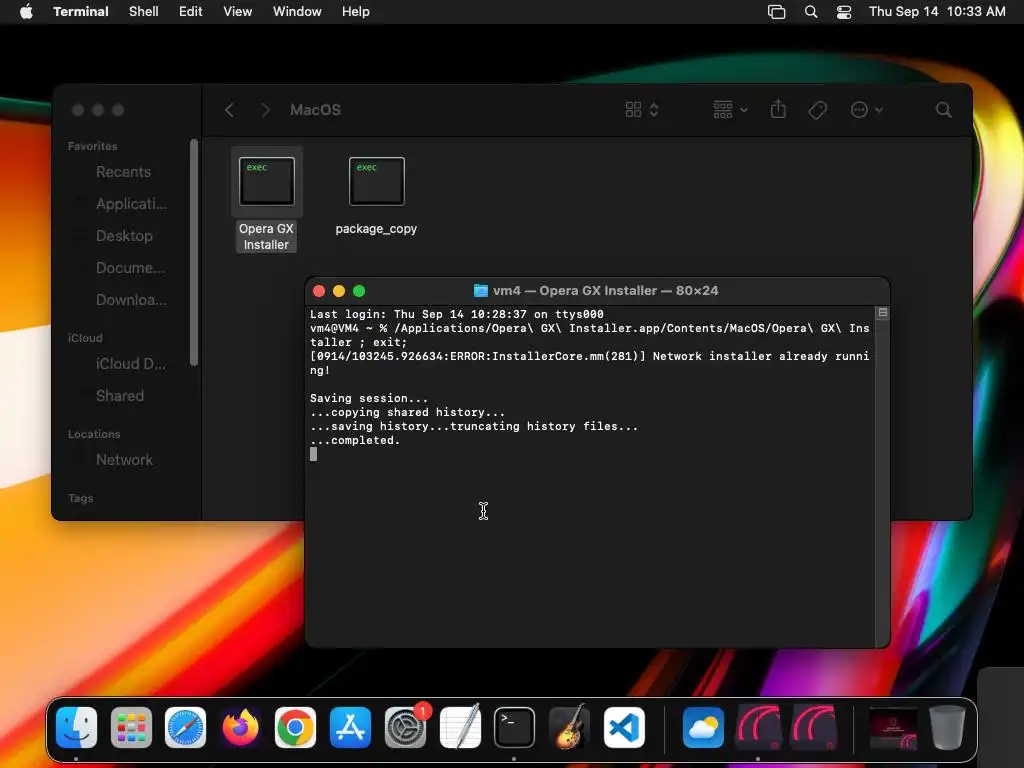1024x768 pixels.
Task: Click the Terminal scrollback marker icon
Action: click(x=883, y=313)
